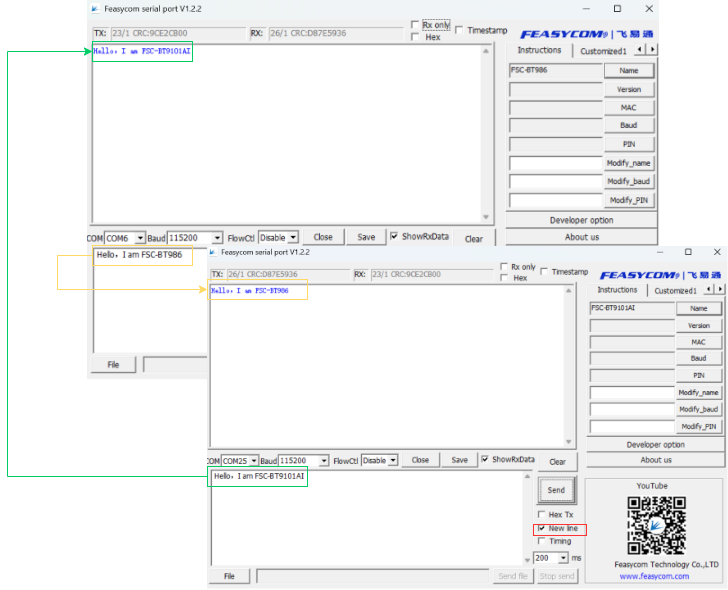This screenshot has width=728, height=590.
Task: Click PIN button in the back window
Action: [629, 144]
